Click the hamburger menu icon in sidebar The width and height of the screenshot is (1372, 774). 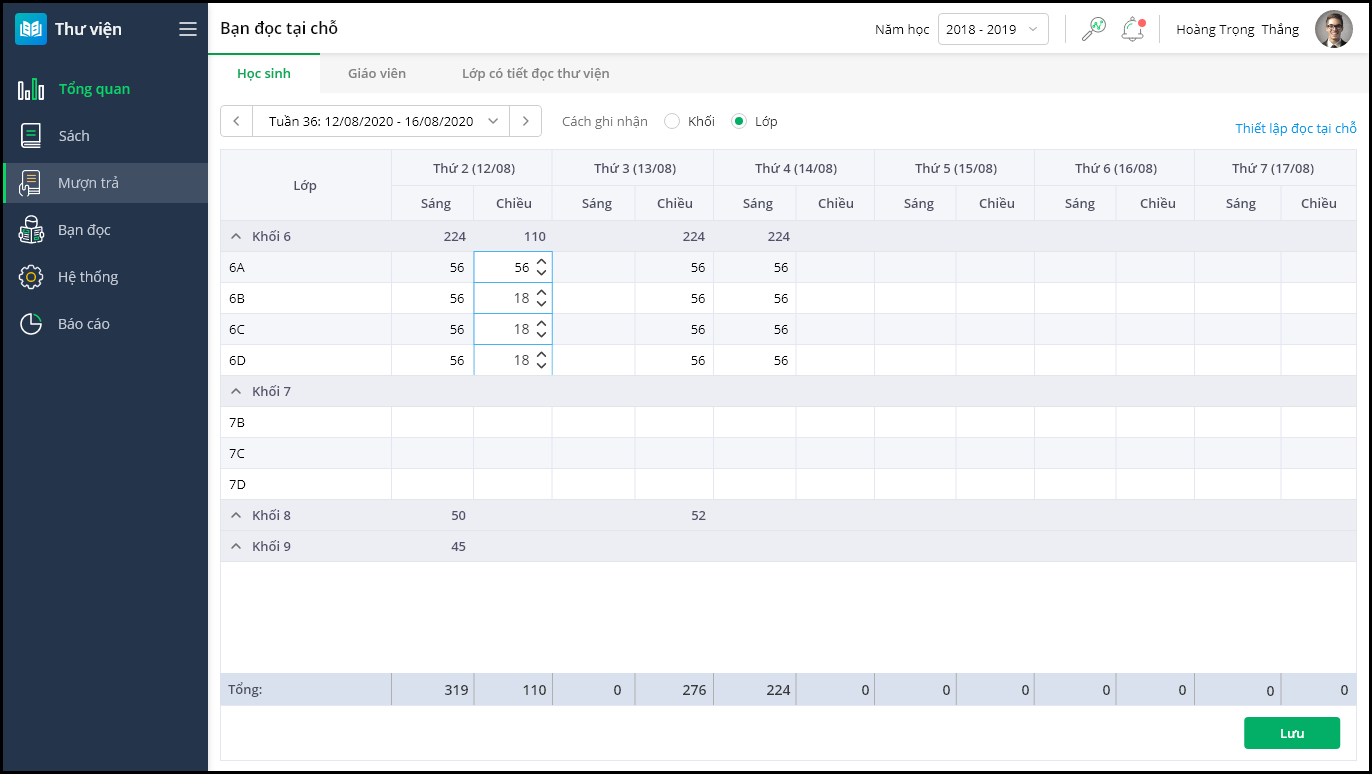(x=188, y=29)
